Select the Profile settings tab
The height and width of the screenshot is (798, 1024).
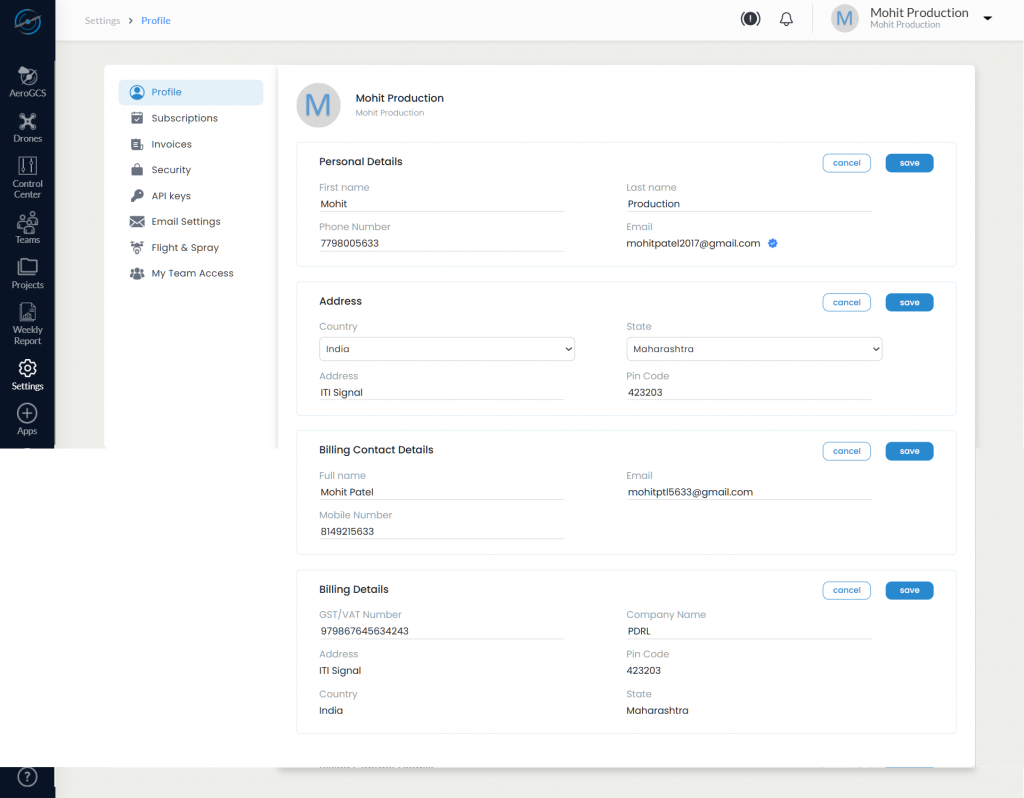[191, 92]
